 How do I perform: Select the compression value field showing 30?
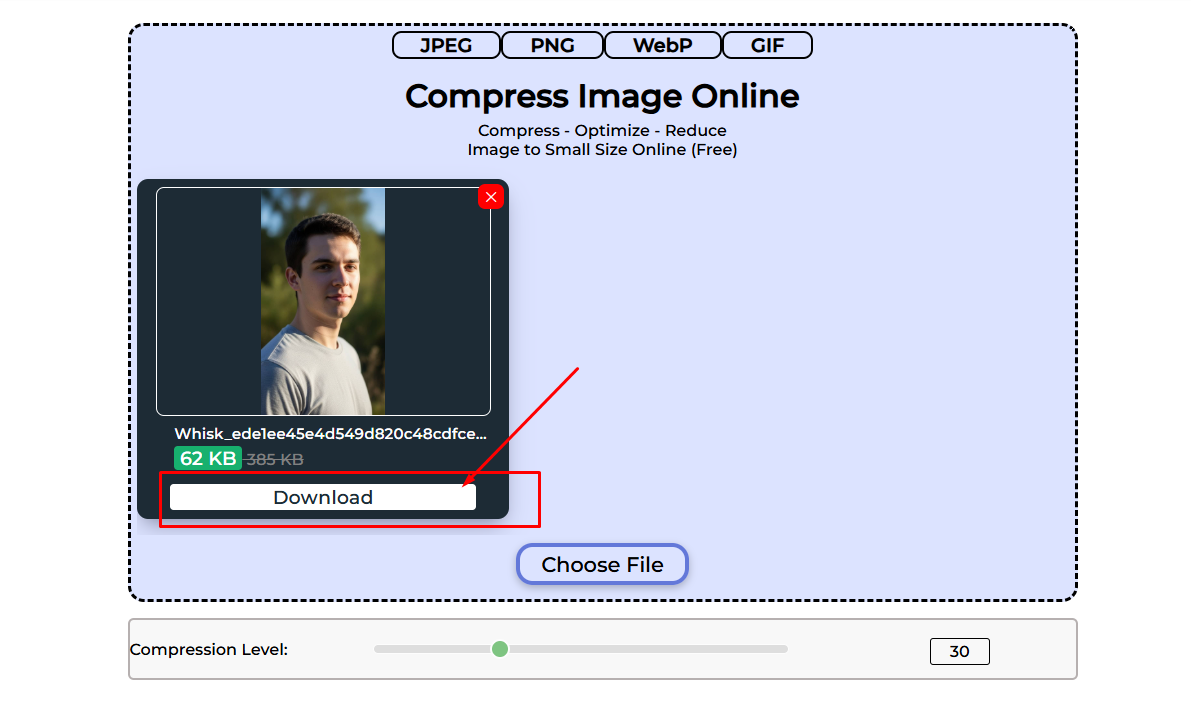[x=959, y=651]
